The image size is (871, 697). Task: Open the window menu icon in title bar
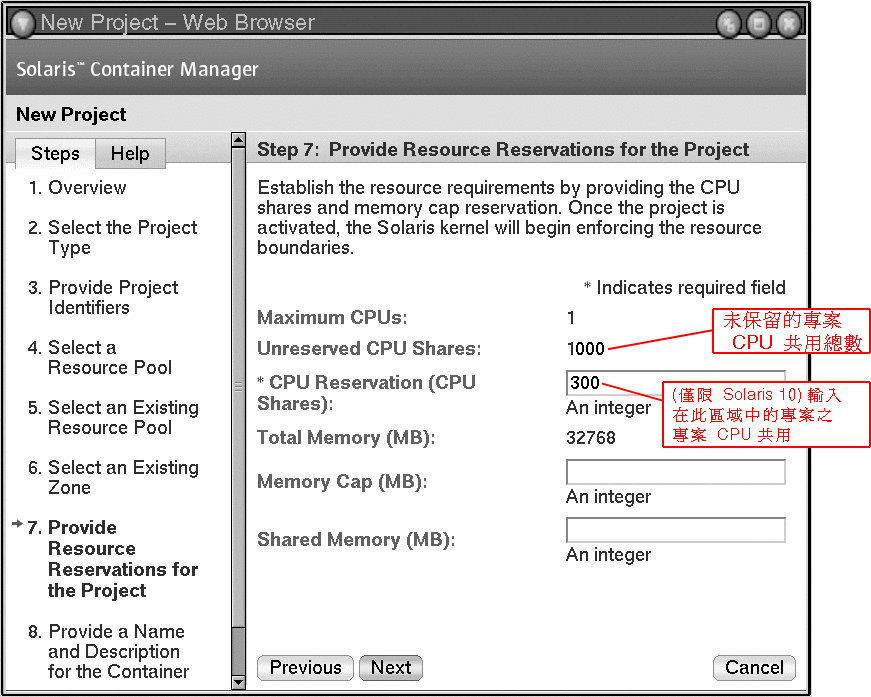tap(23, 23)
